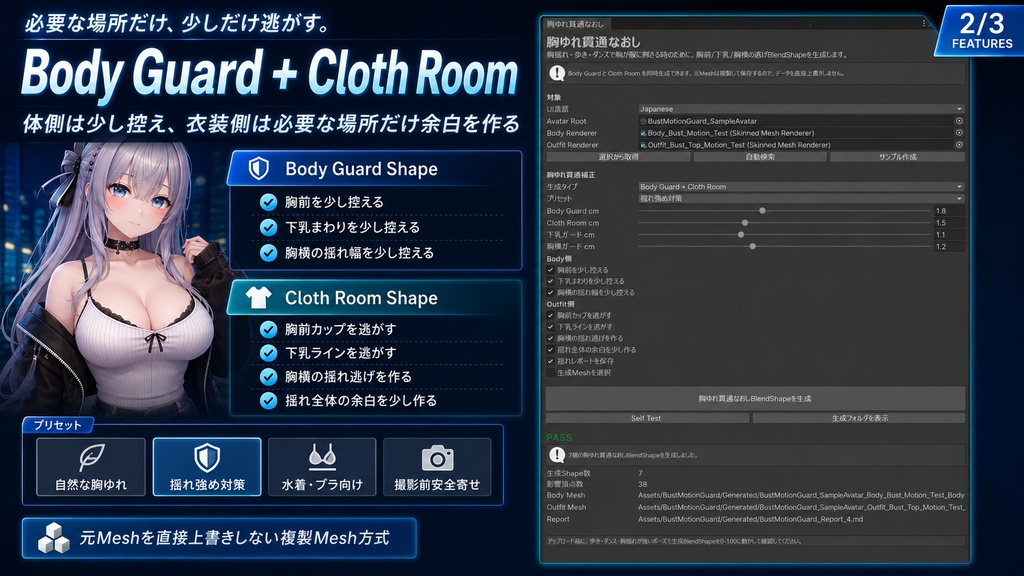Click the checkmark icon next to 胸前を少し控える in feature list
The width and height of the screenshot is (1024, 576).
(268, 202)
